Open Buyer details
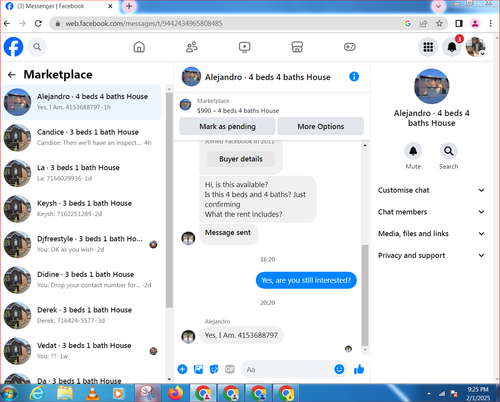Viewport: 500px width, 402px height. 241,159
